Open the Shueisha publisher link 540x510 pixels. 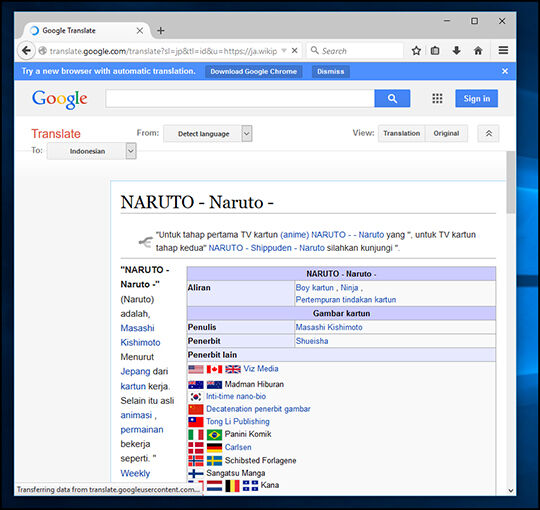[312, 341]
